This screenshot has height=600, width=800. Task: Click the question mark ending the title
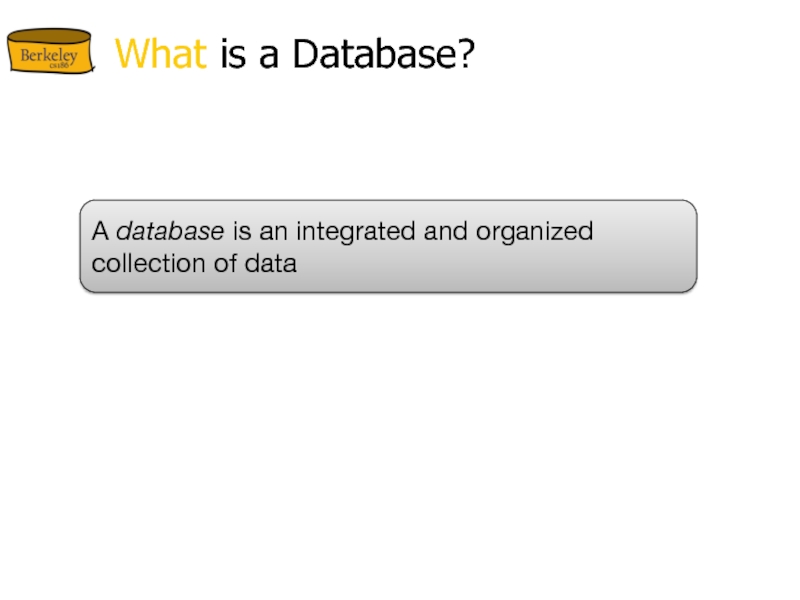(464, 55)
